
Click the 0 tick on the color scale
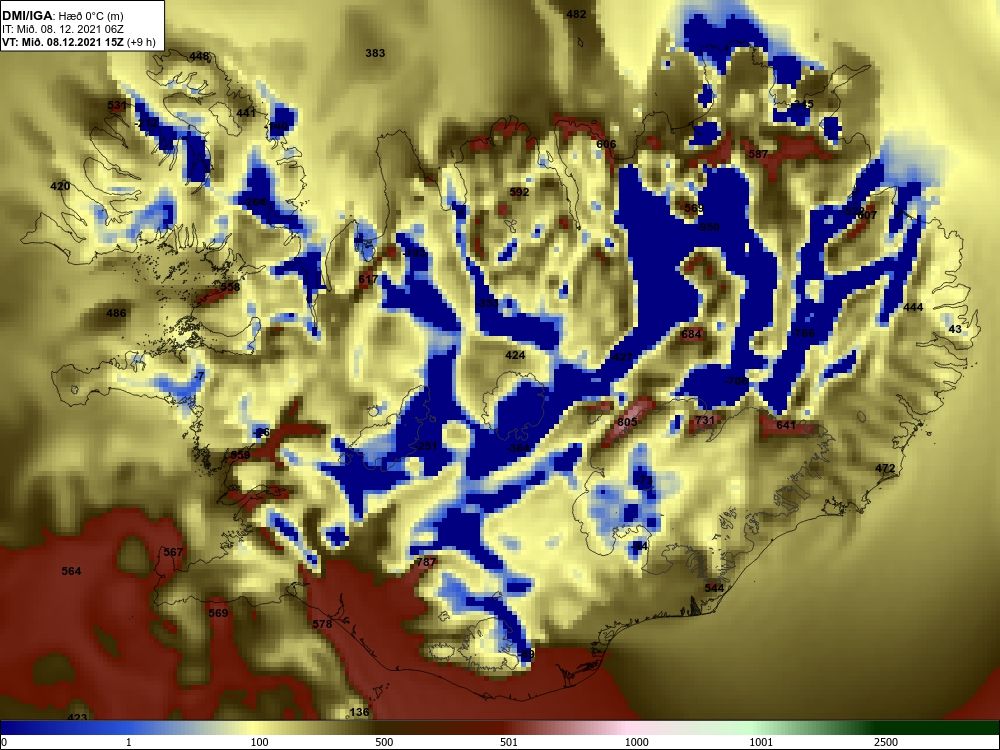point(4,742)
